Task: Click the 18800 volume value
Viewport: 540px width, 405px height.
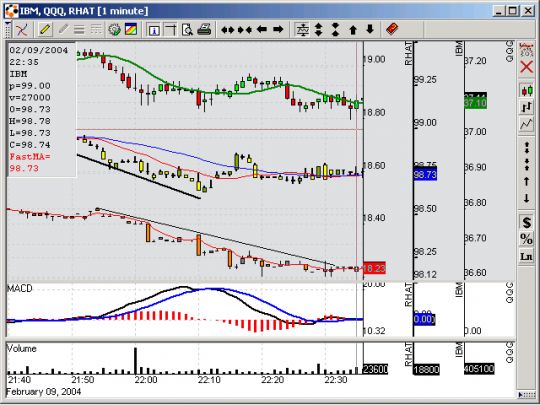Action: (427, 370)
